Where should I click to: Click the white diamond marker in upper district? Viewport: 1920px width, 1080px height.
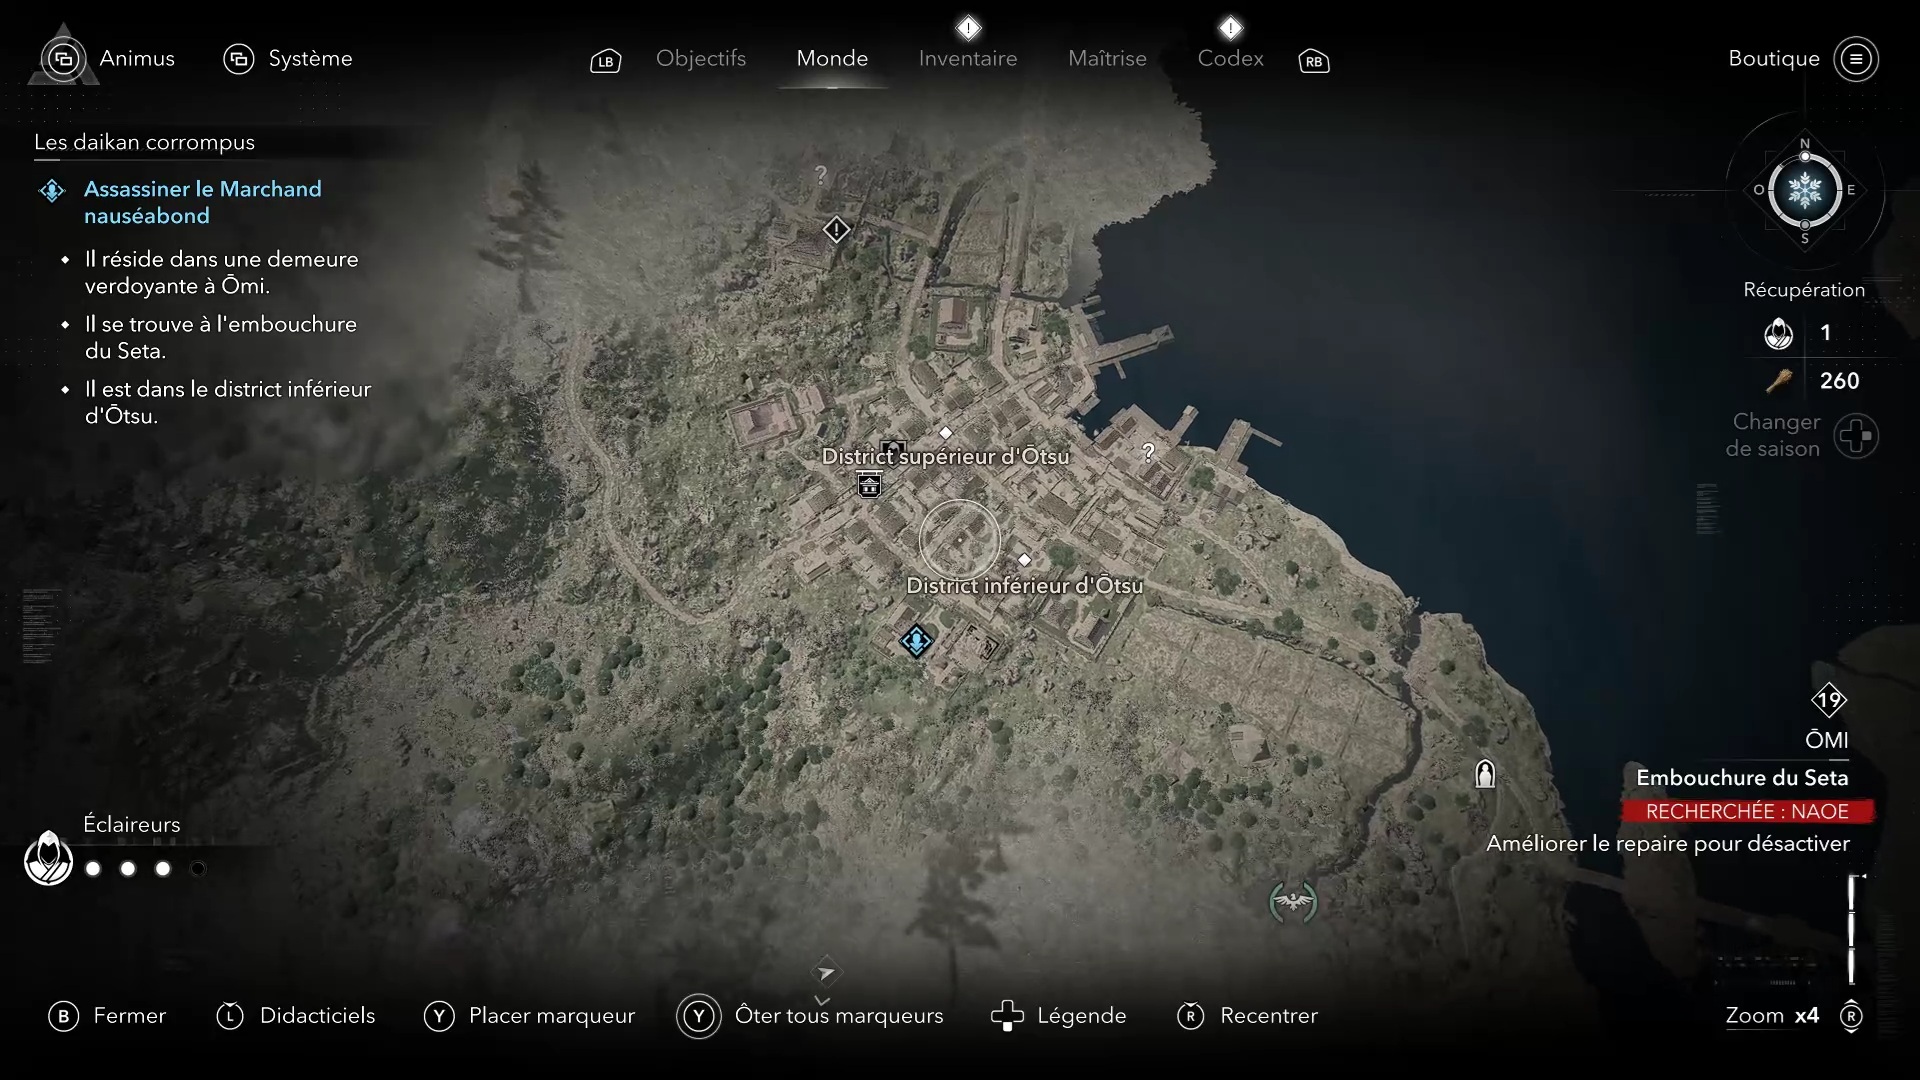[x=946, y=433]
